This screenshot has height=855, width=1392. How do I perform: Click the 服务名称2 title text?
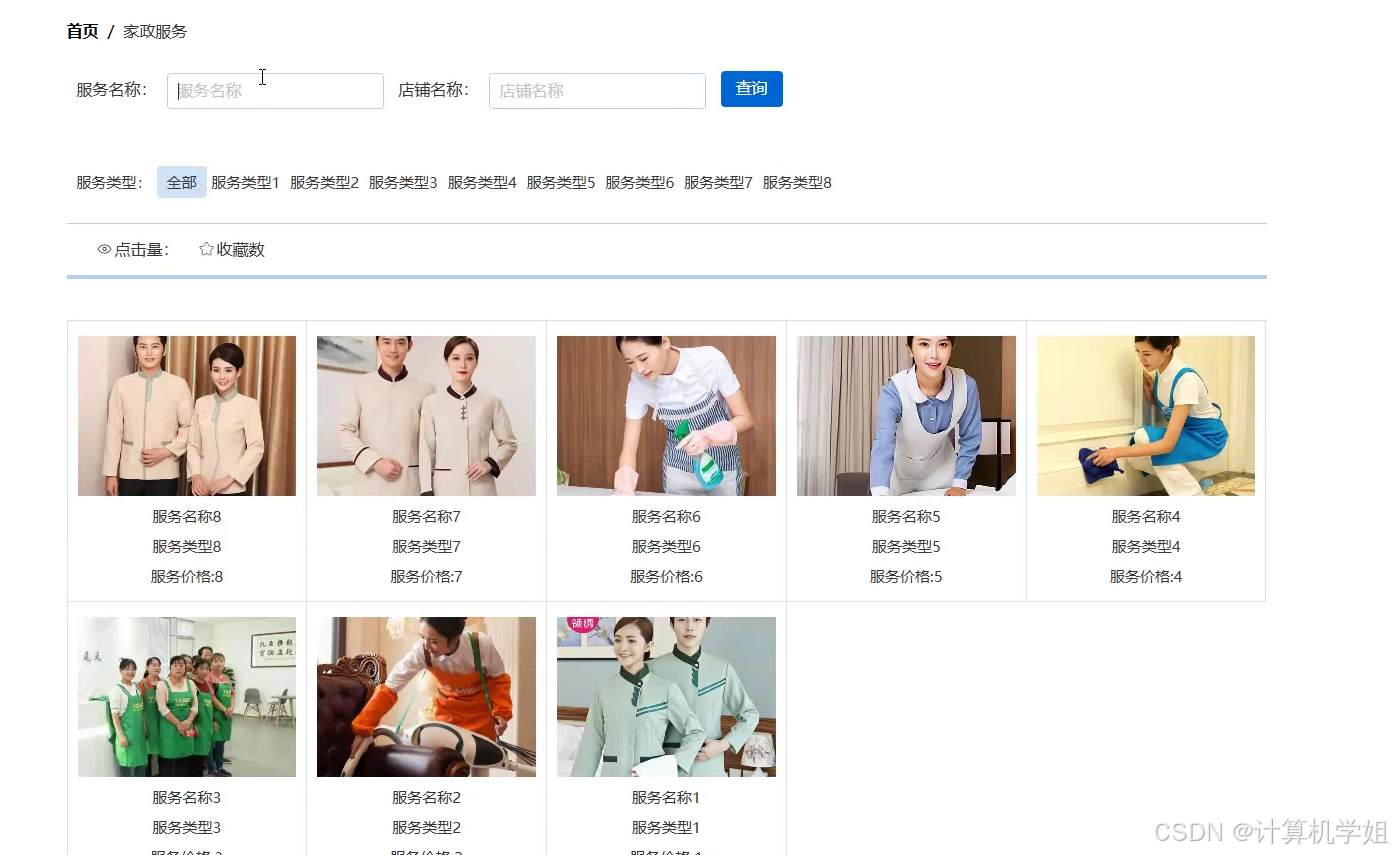pyautogui.click(x=426, y=798)
